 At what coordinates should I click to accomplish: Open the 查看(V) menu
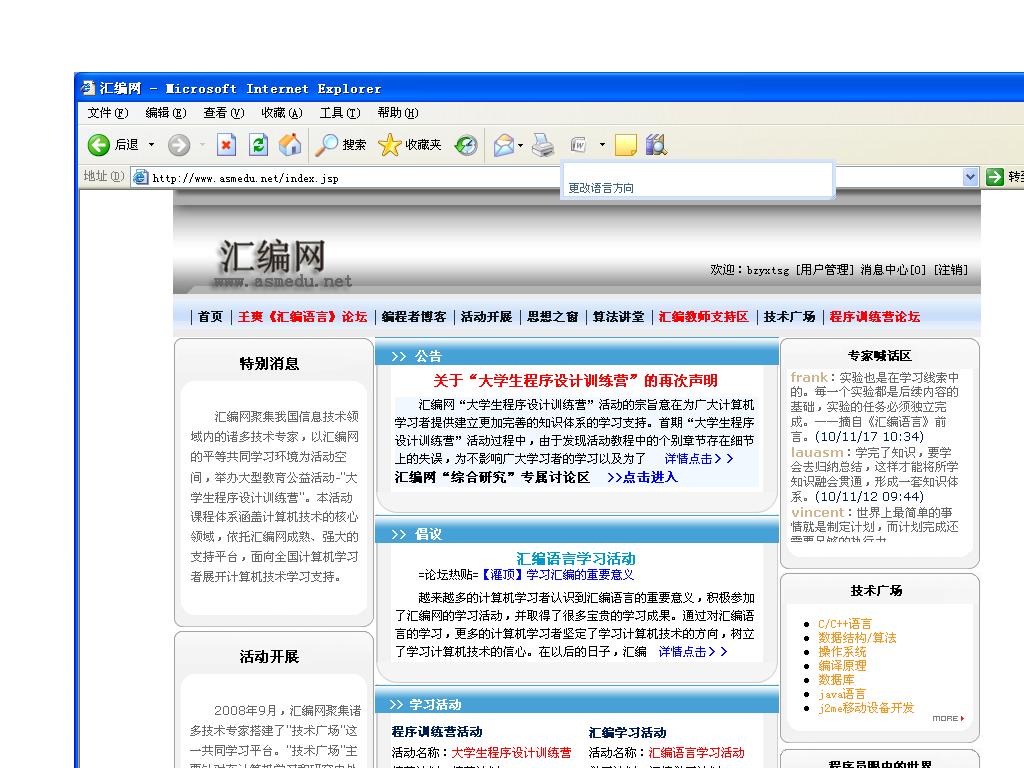(223, 113)
